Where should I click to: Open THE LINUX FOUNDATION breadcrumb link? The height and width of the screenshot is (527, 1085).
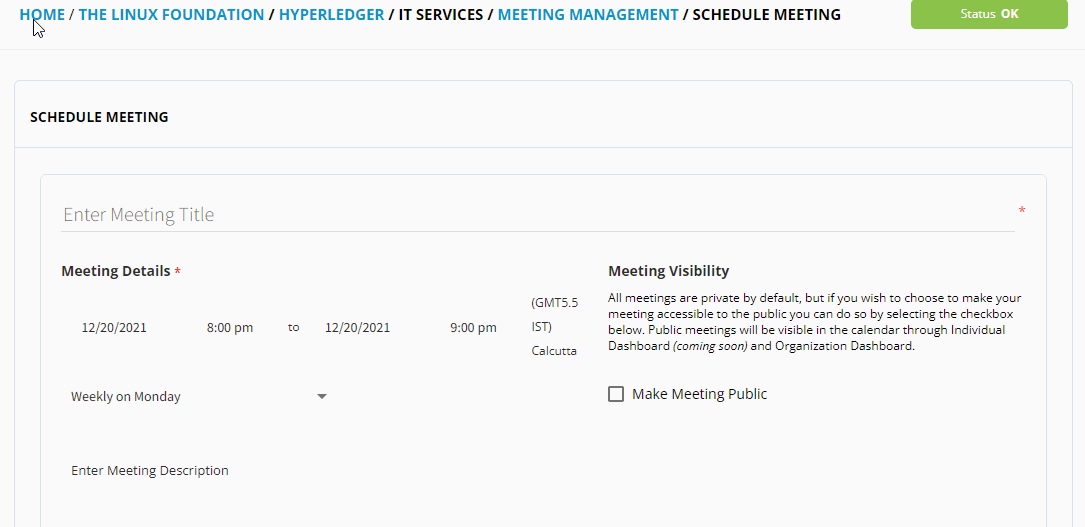pyautogui.click(x=172, y=15)
